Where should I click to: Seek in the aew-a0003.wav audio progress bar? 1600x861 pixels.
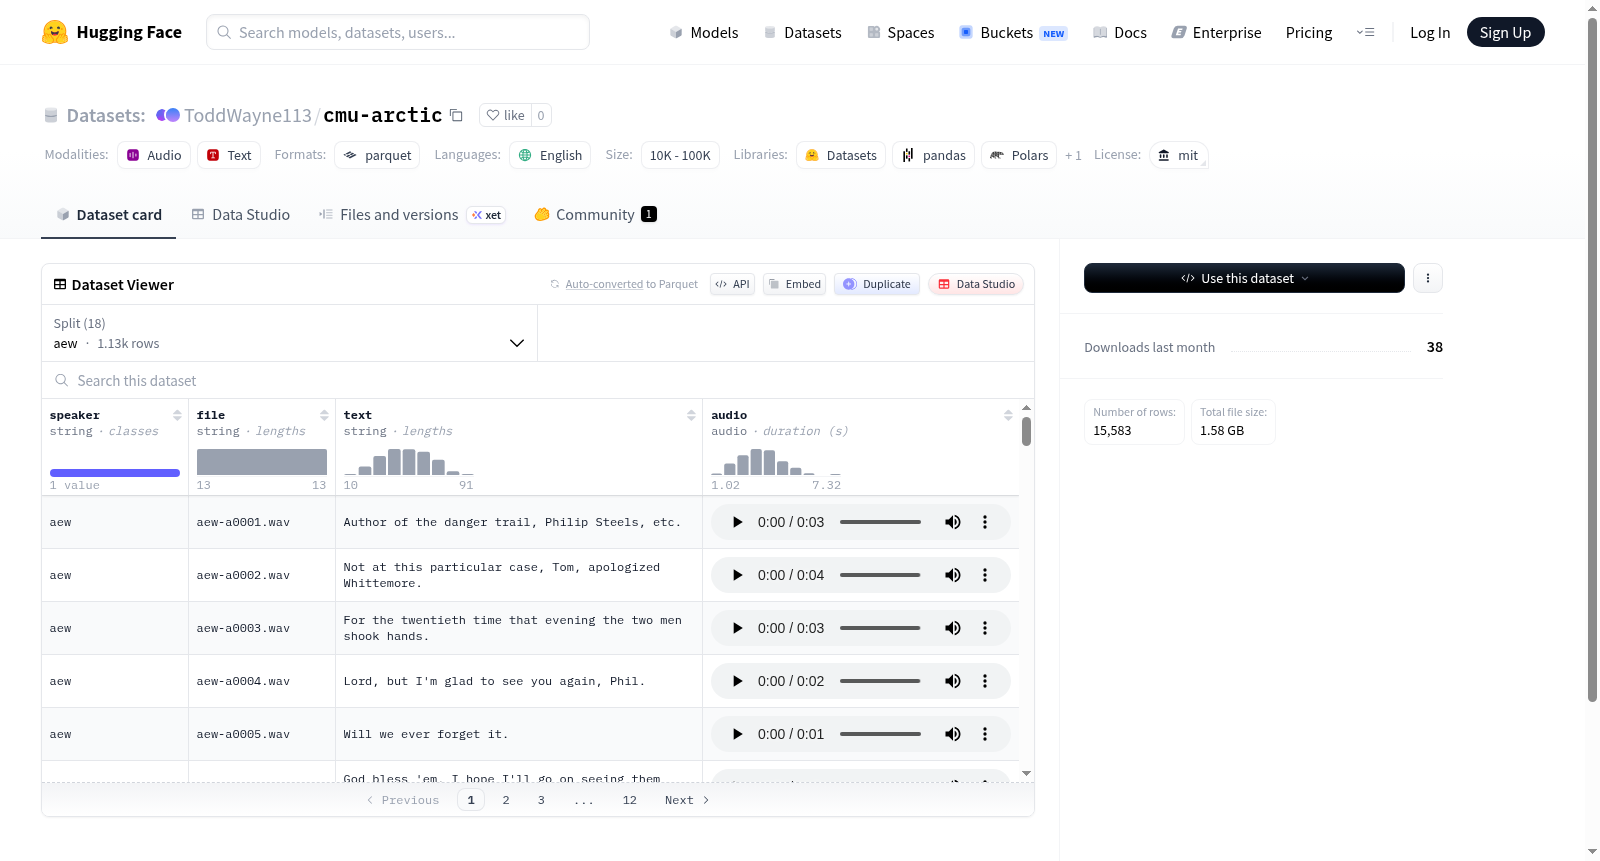tap(880, 628)
